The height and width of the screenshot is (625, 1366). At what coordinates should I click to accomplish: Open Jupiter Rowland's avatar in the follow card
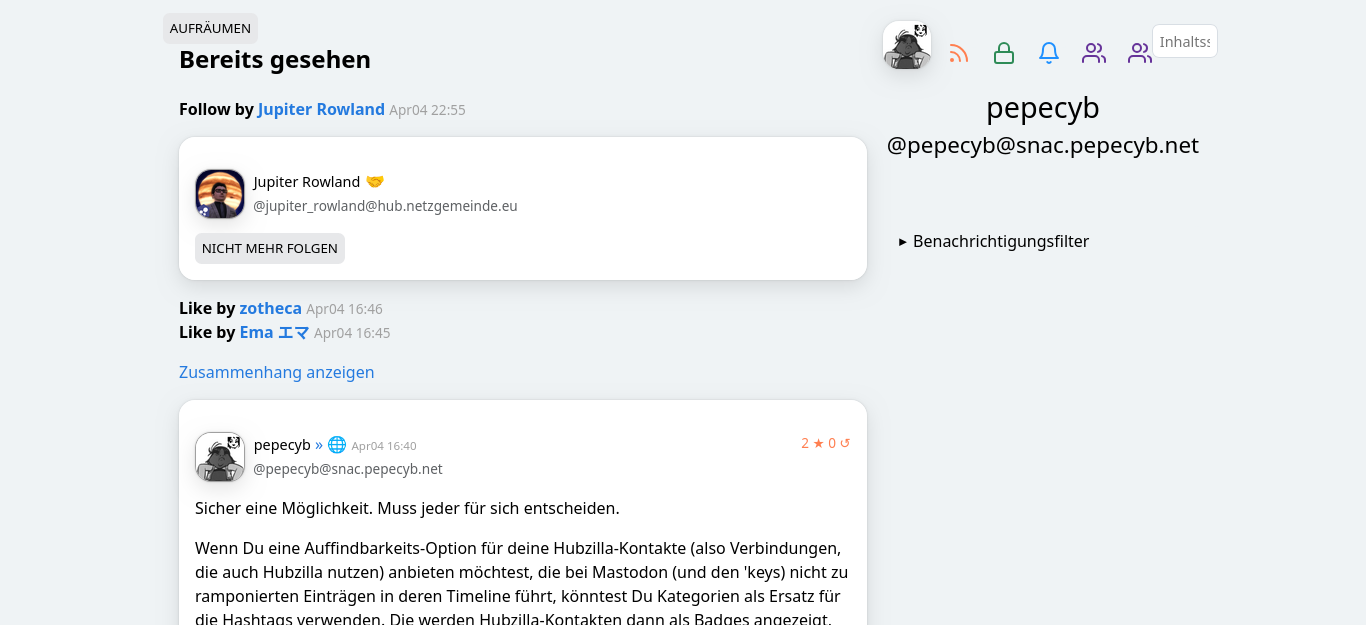[220, 194]
